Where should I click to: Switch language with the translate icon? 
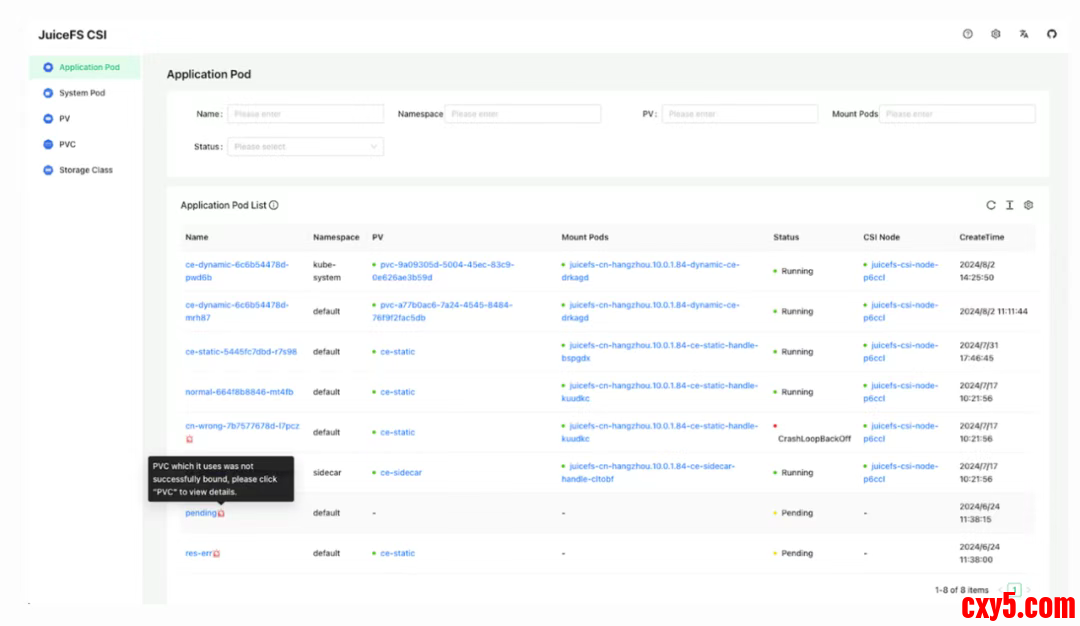[1023, 34]
